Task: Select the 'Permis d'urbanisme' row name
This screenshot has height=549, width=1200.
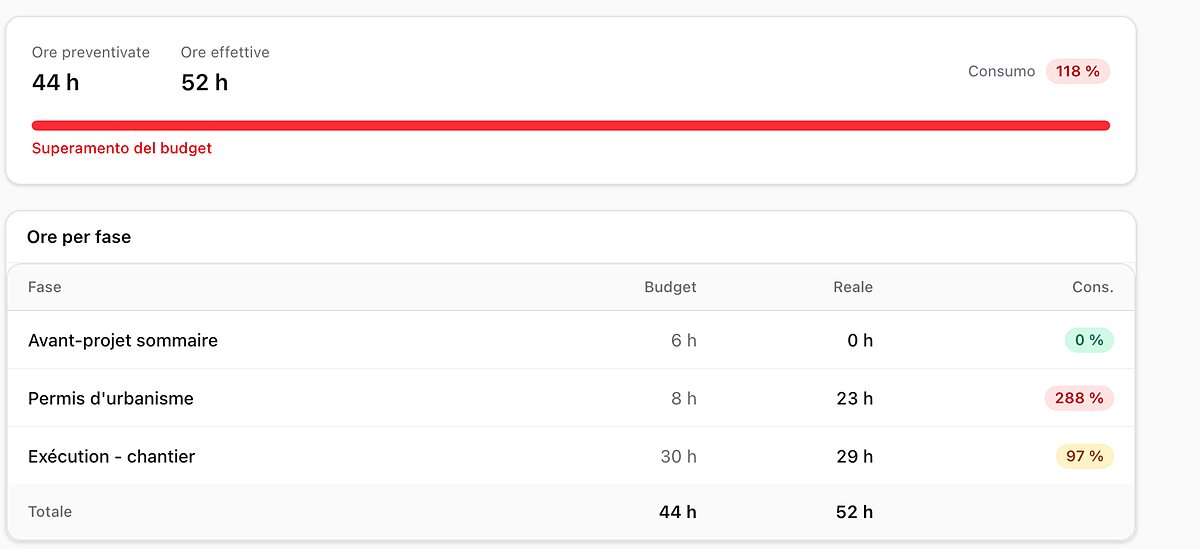Action: pos(111,398)
